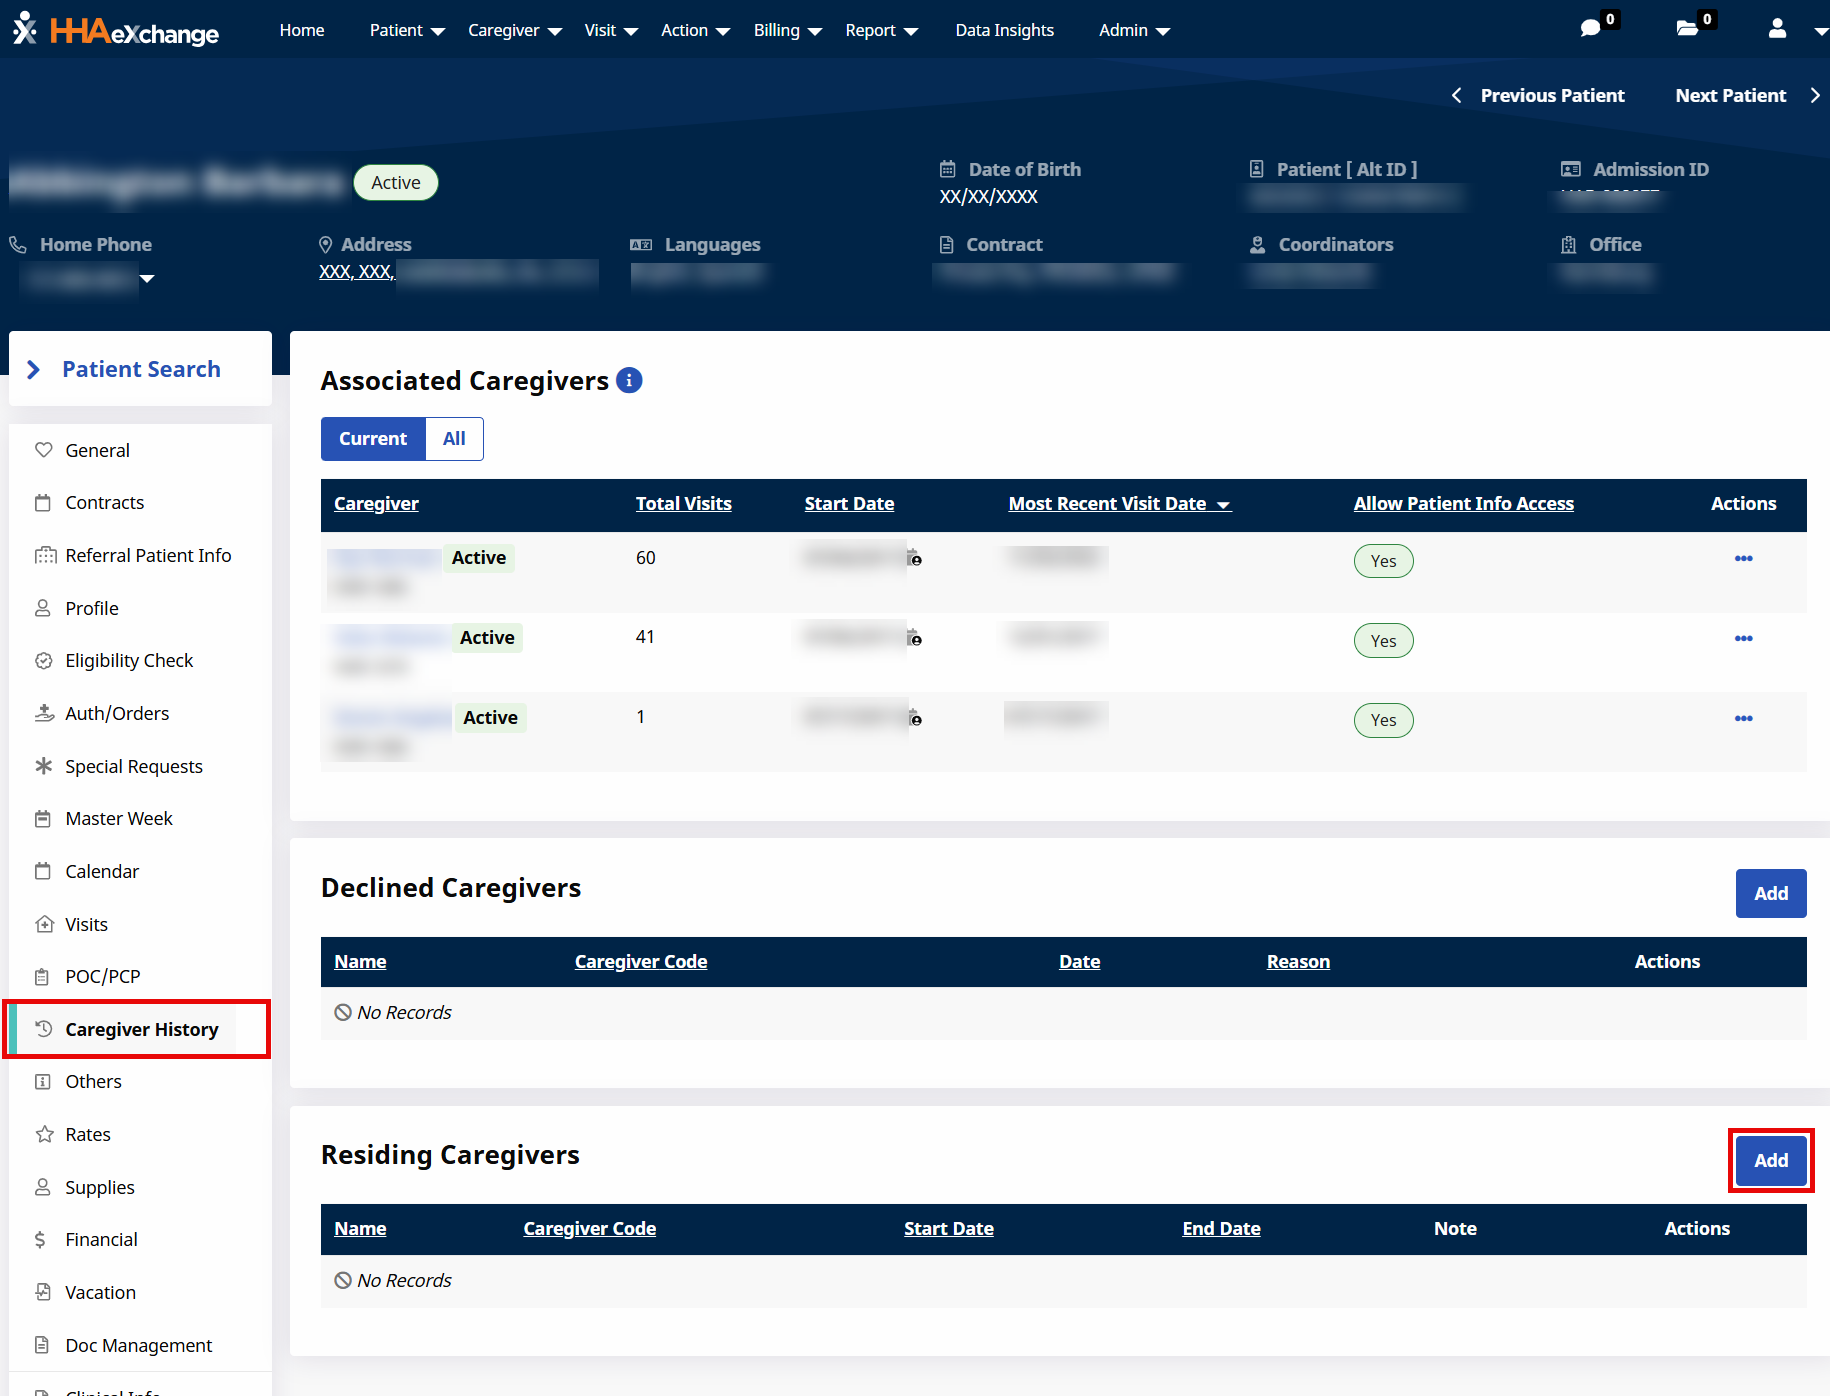Viewport: 1830px width, 1396px height.
Task: Expand the Caregiver menu
Action: [x=515, y=31]
